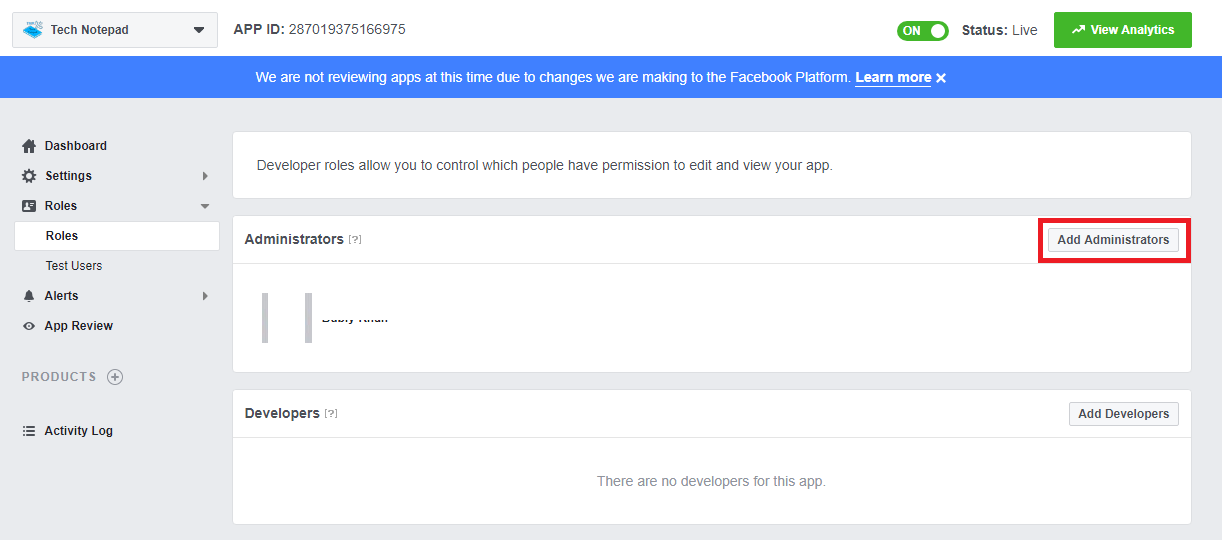Click the Alerts bell icon
The width and height of the screenshot is (1222, 540).
tap(29, 296)
